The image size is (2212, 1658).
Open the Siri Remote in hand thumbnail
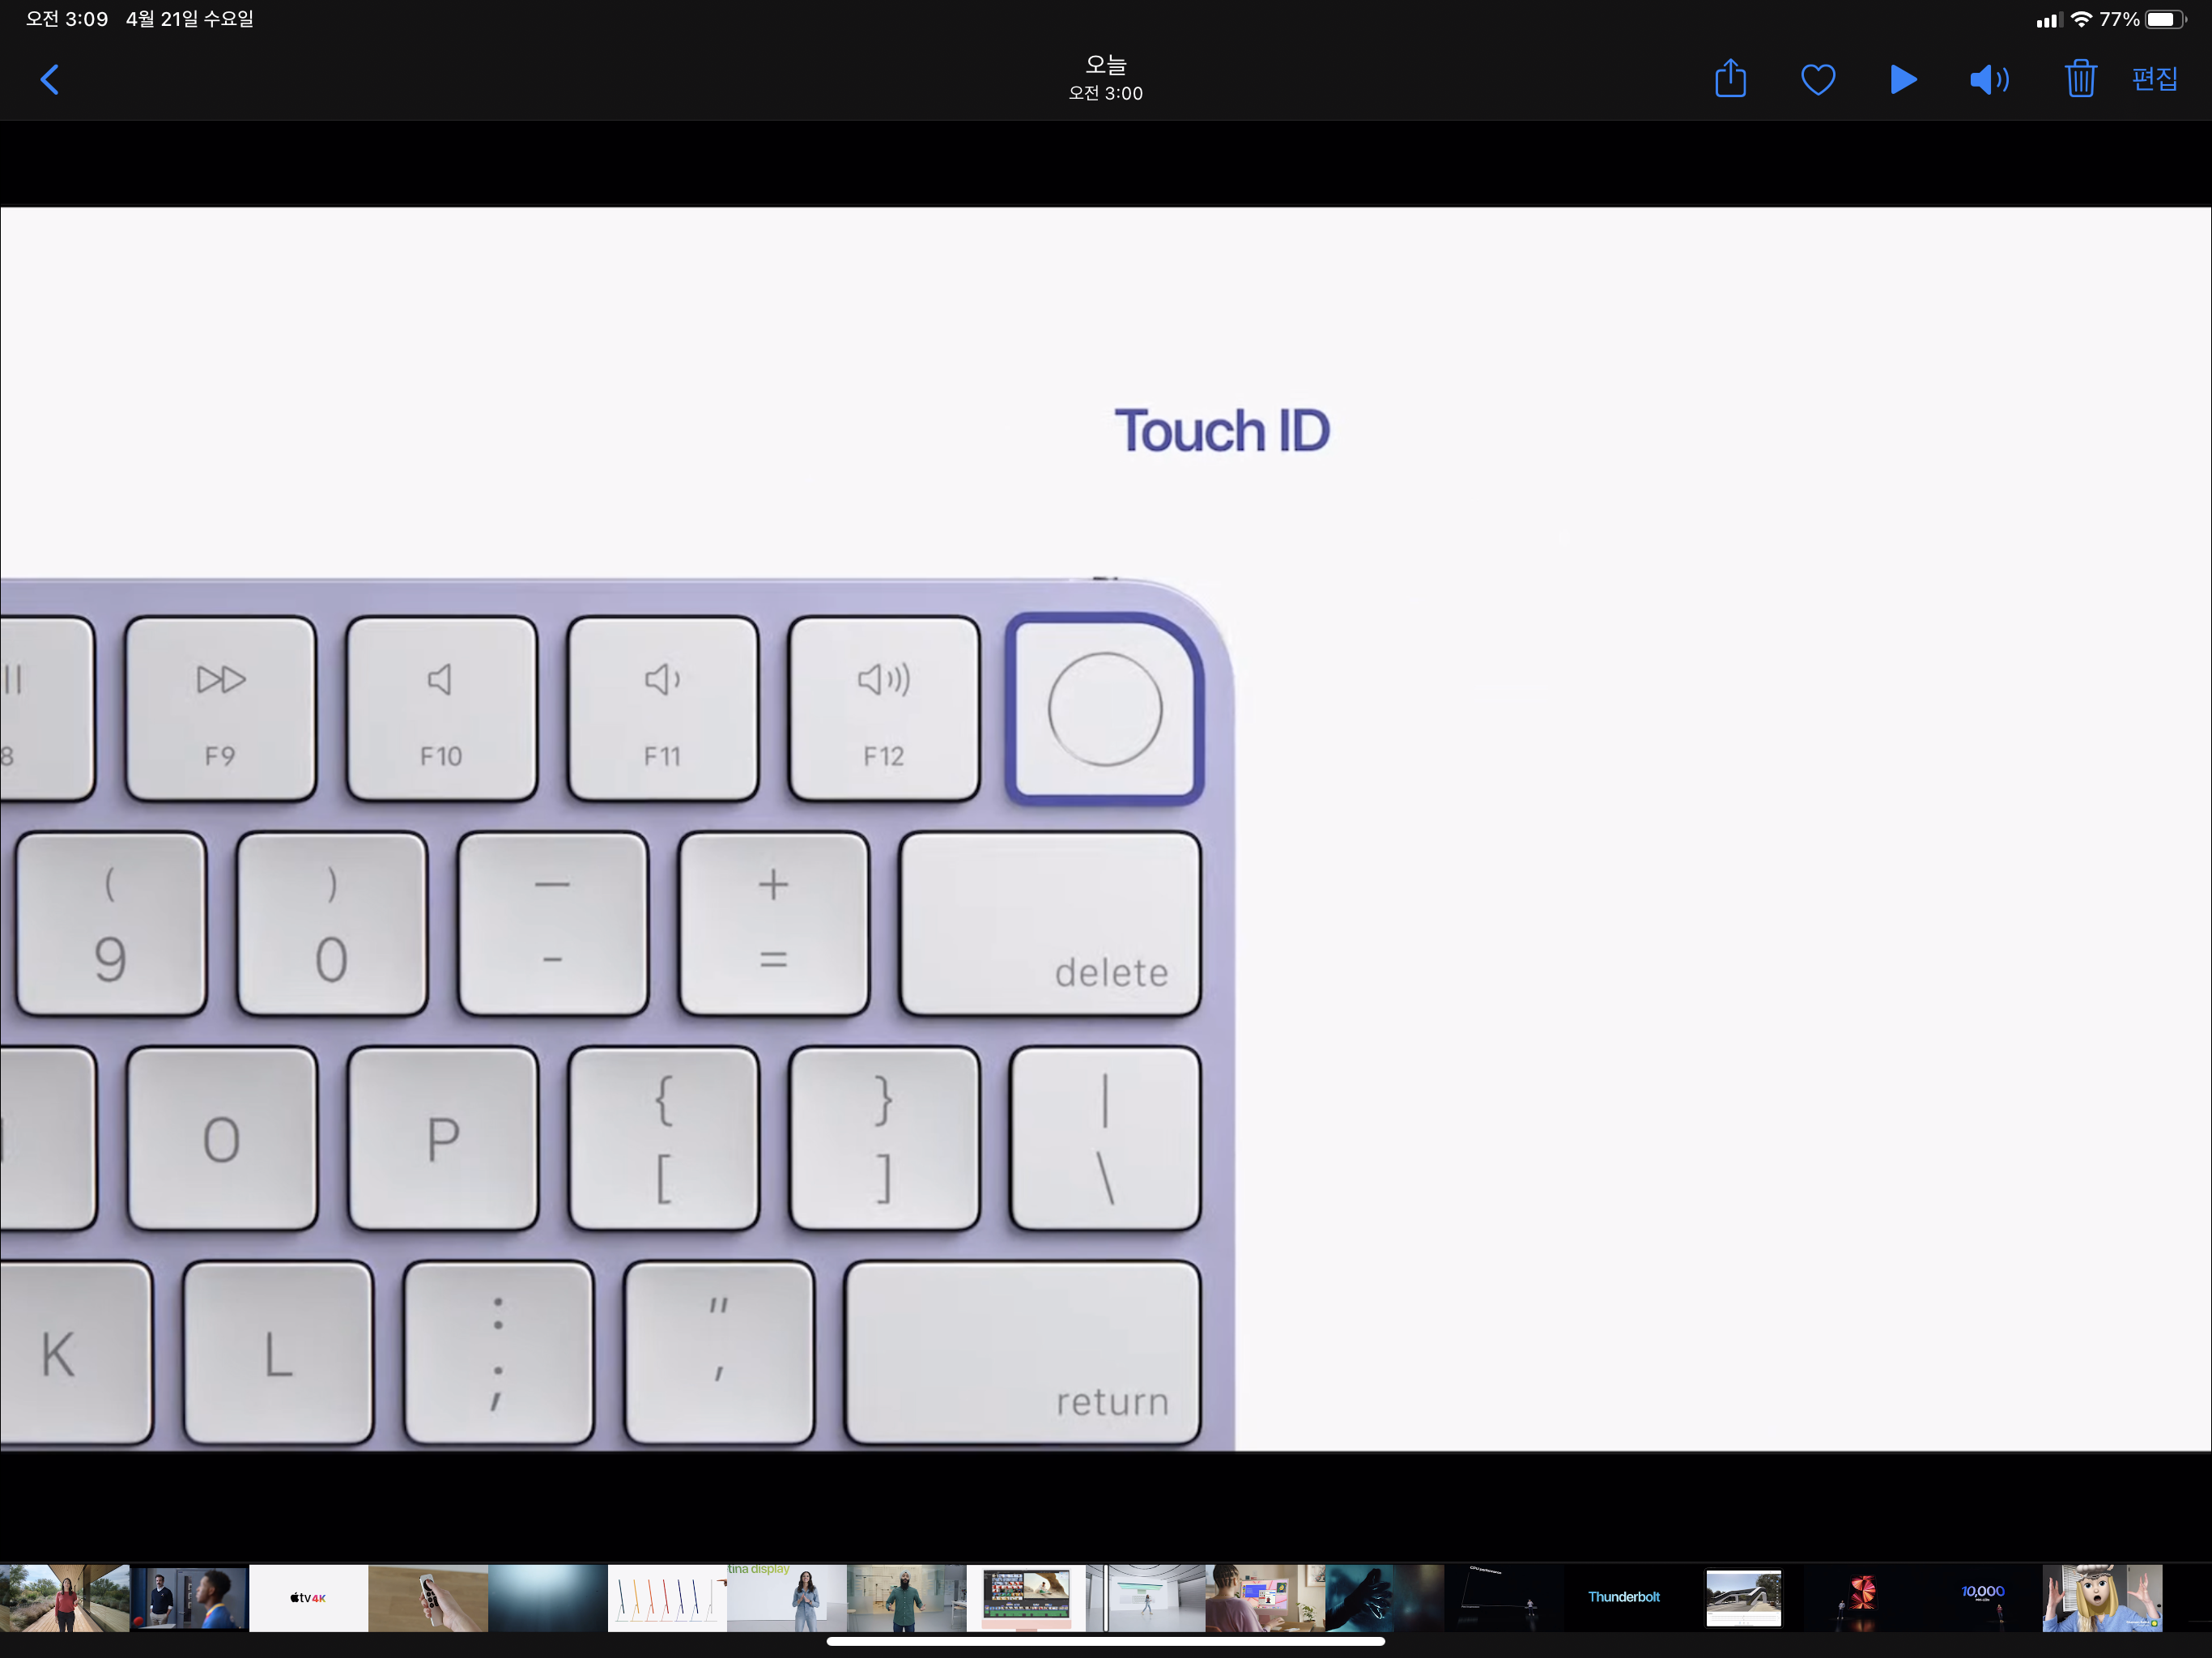point(428,1597)
